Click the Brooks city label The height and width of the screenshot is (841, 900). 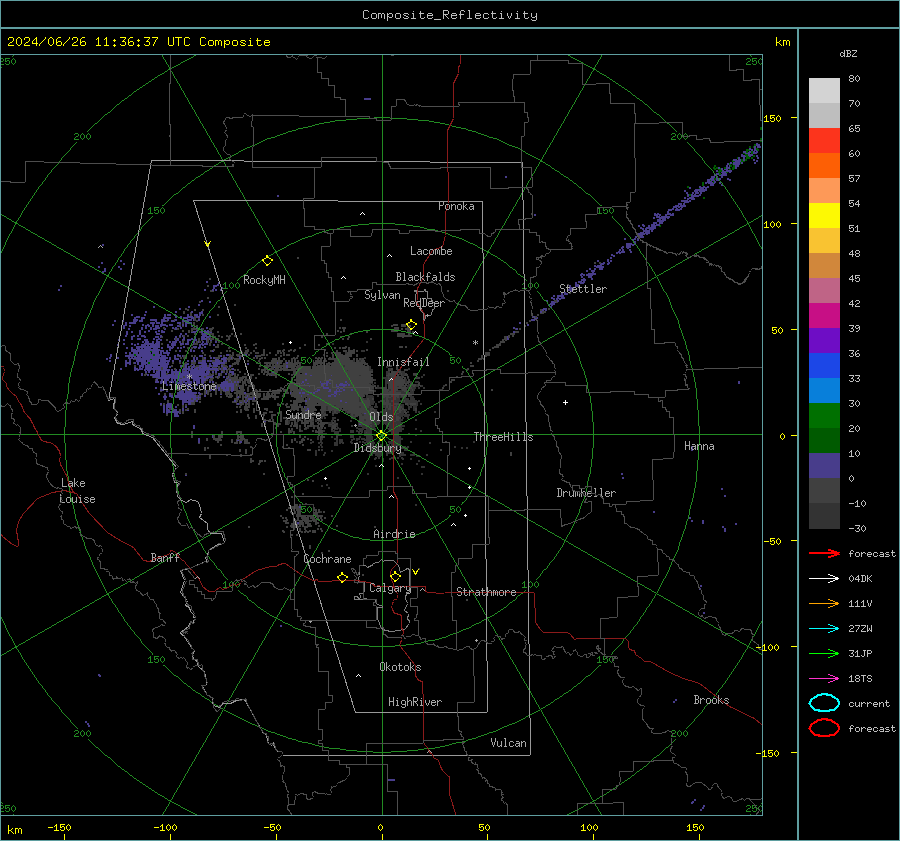(x=711, y=700)
